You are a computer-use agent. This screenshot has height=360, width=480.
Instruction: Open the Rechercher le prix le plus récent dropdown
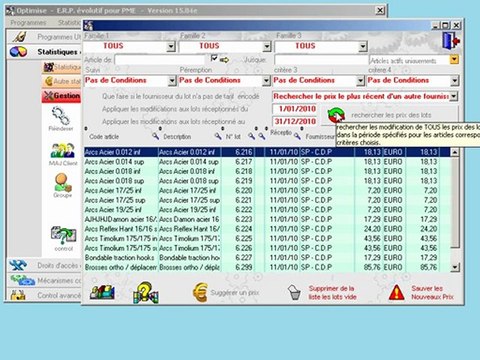454,96
